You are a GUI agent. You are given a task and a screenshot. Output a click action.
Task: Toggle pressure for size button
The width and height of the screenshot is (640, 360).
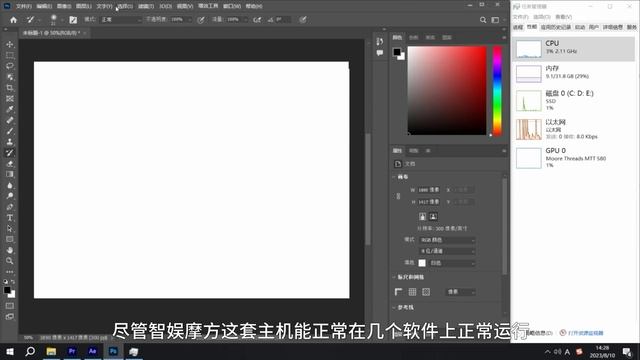(303, 20)
